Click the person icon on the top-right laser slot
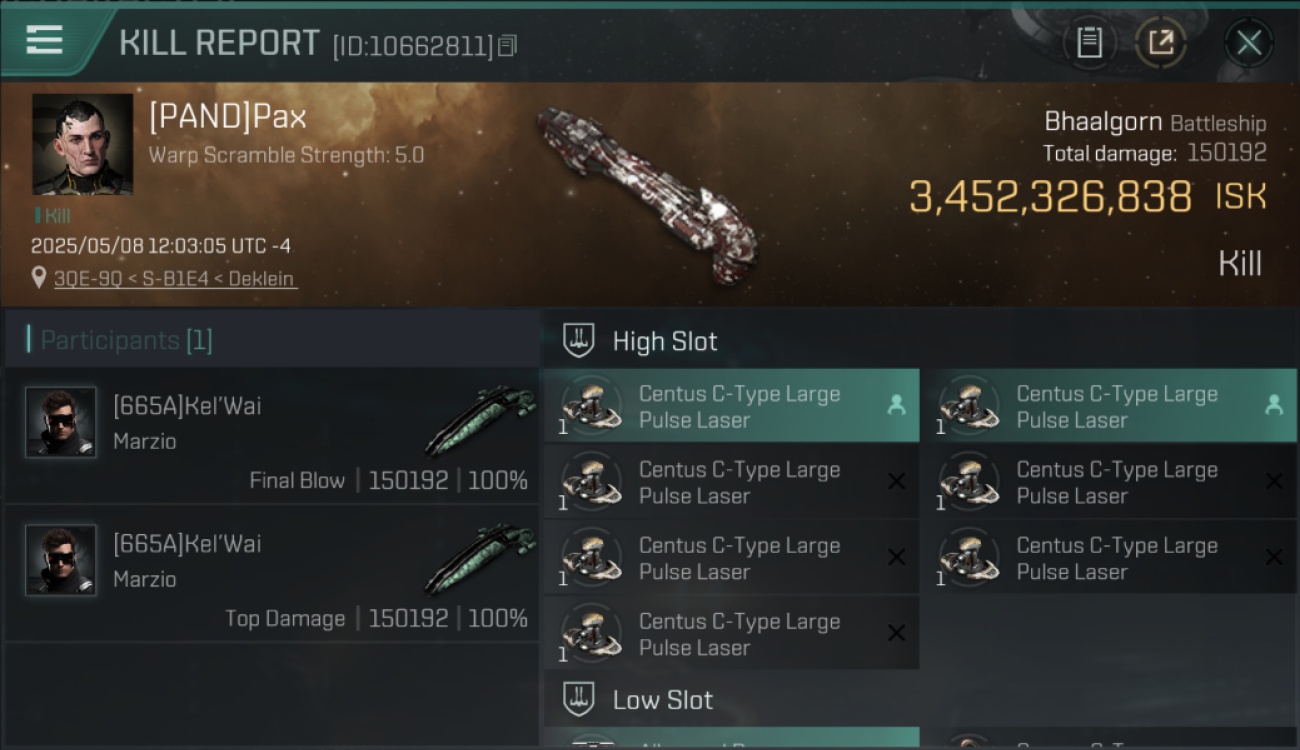Screen dimensions: 1300x750 click(1273, 405)
